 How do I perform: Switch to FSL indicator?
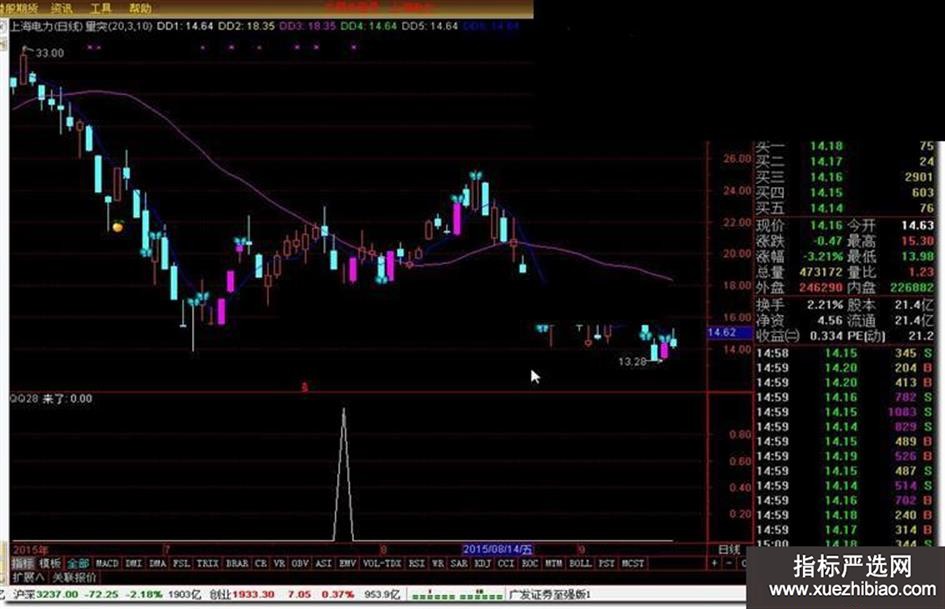pyautogui.click(x=181, y=563)
